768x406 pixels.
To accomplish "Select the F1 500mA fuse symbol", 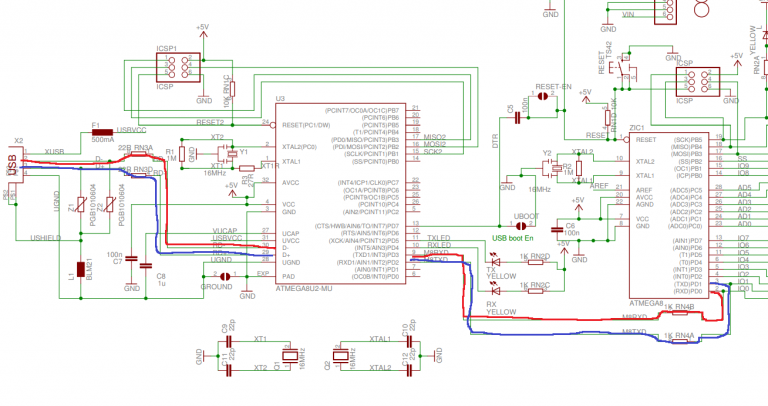I will pos(102,132).
